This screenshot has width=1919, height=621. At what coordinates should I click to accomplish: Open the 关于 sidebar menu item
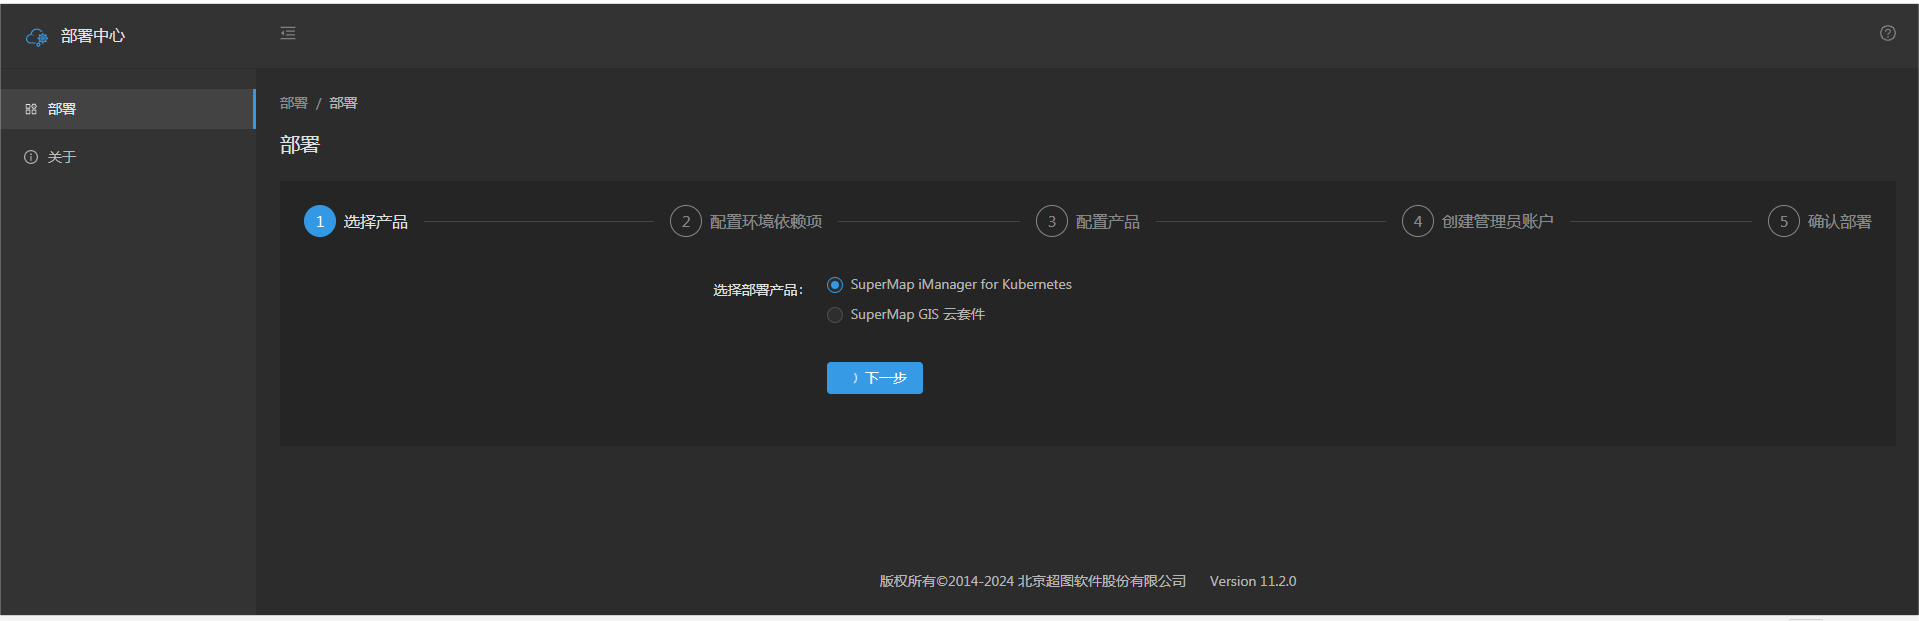[x=128, y=157]
